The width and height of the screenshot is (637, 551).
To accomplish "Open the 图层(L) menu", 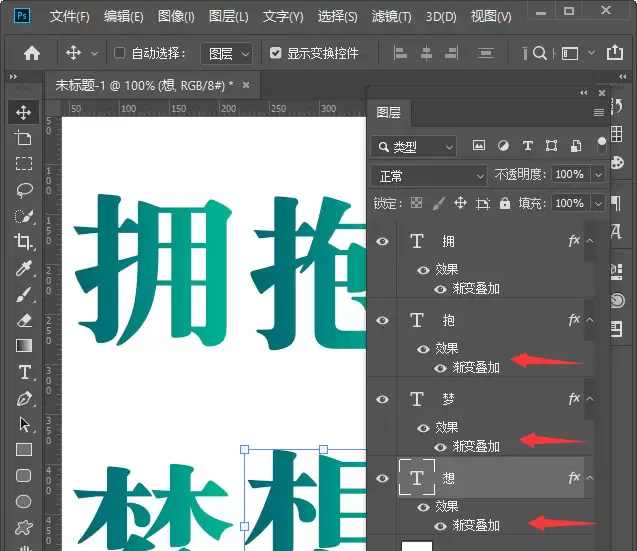I will (228, 16).
